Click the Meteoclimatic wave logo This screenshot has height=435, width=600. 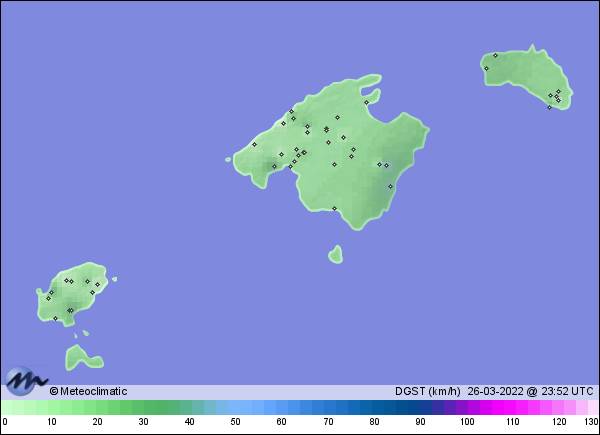tap(26, 381)
